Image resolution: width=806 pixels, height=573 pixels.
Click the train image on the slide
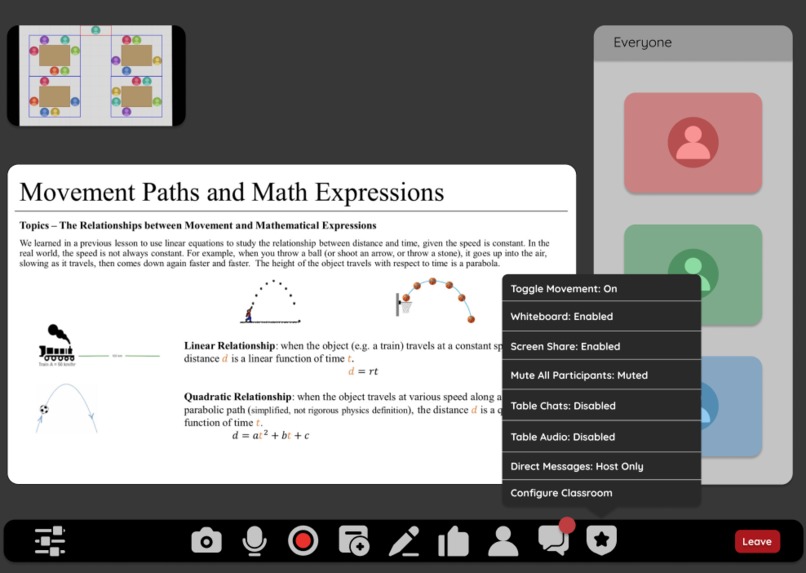[x=57, y=344]
